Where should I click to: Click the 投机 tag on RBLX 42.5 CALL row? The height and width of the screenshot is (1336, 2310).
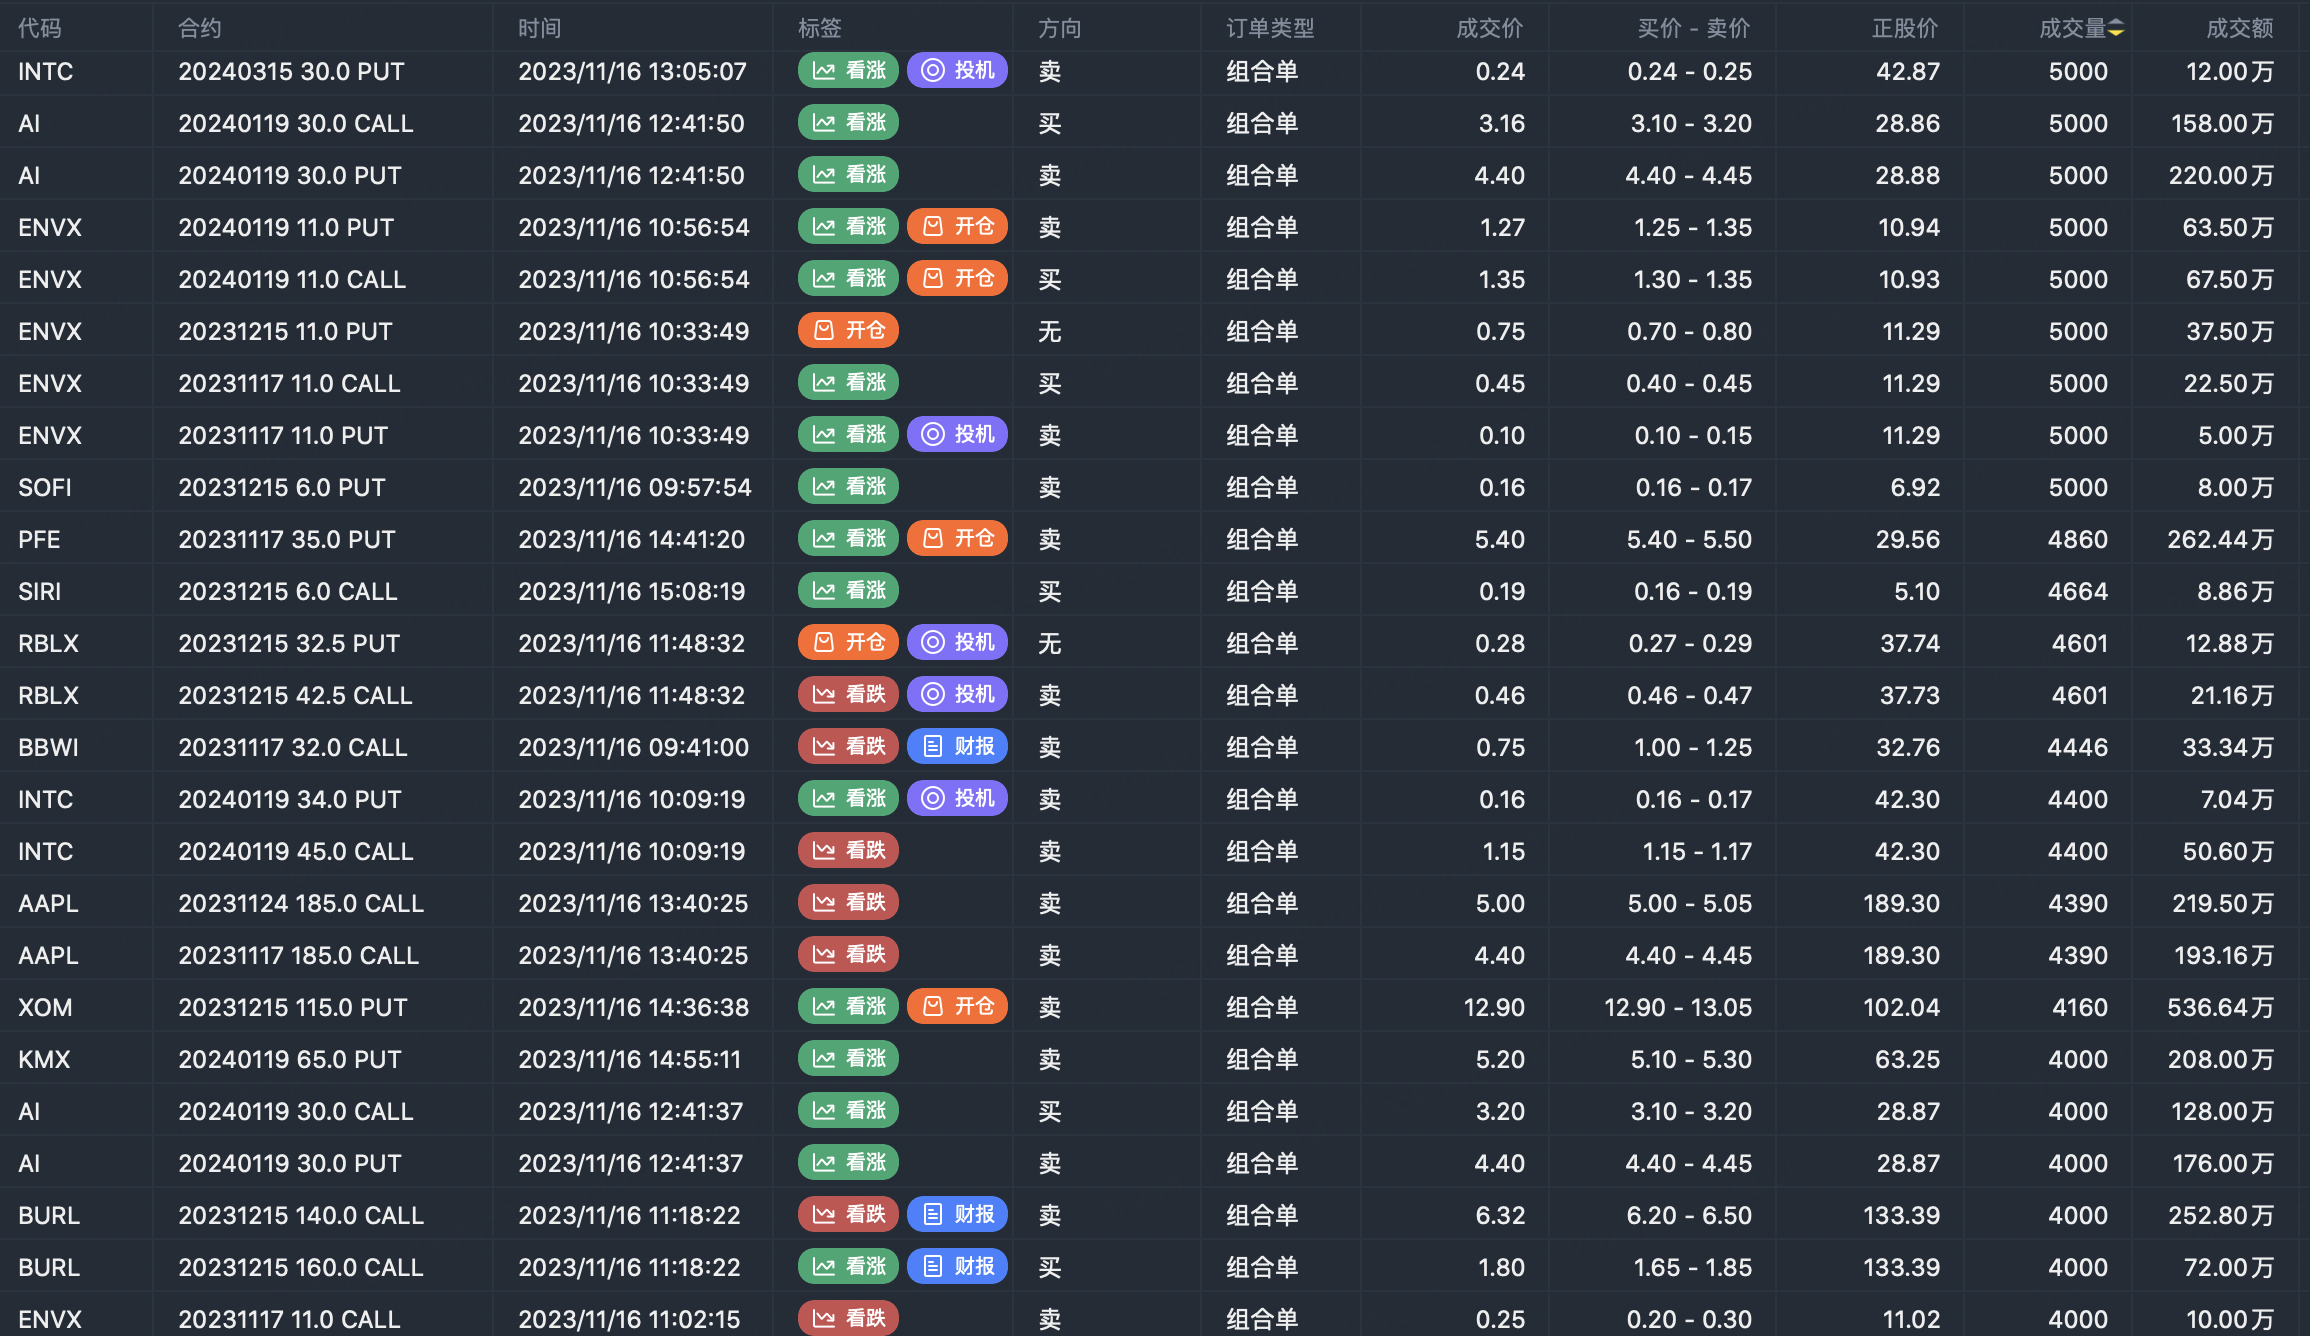coord(958,694)
